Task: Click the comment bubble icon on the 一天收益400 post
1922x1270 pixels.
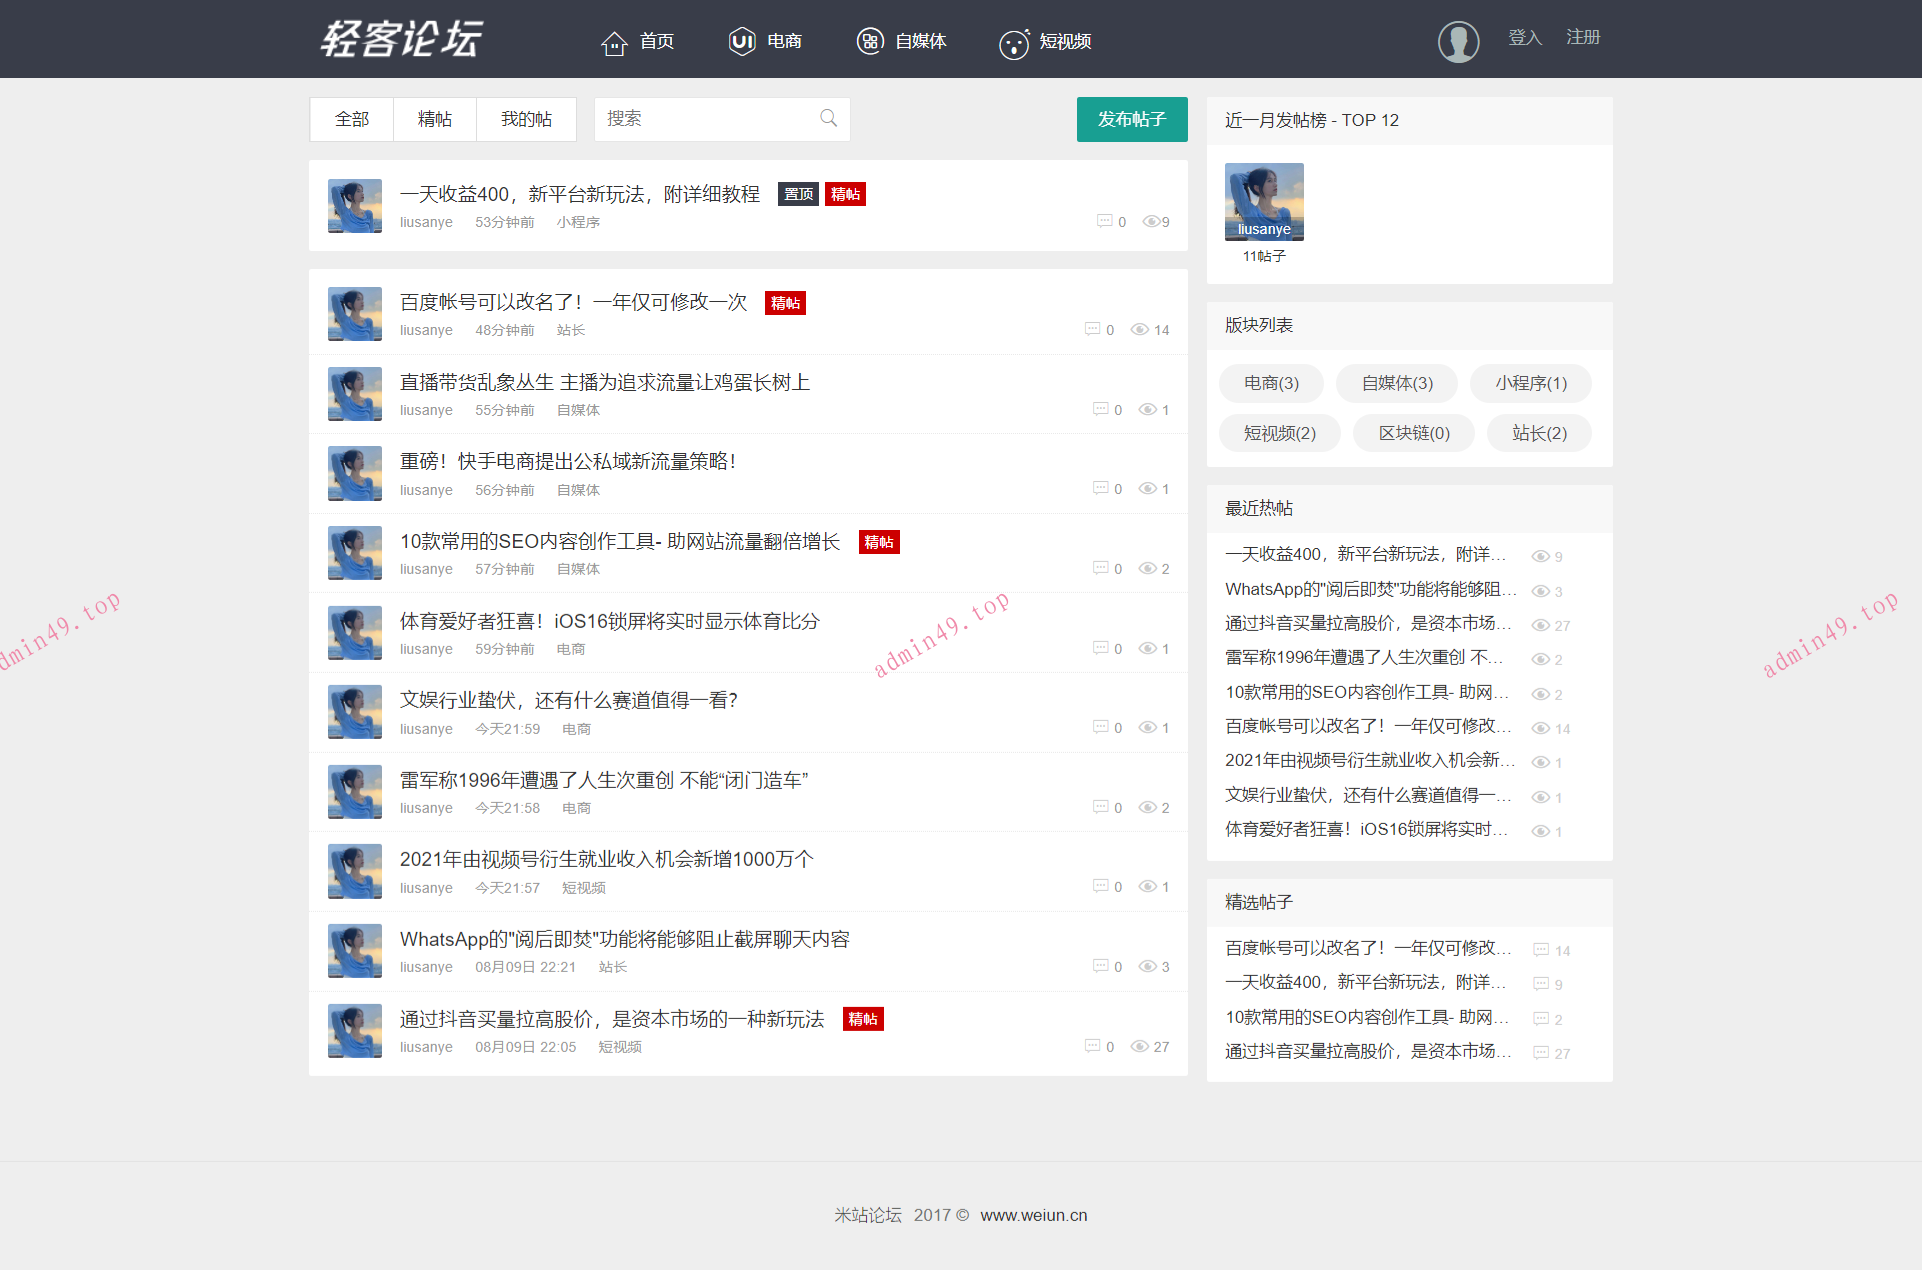Action: tap(1105, 222)
